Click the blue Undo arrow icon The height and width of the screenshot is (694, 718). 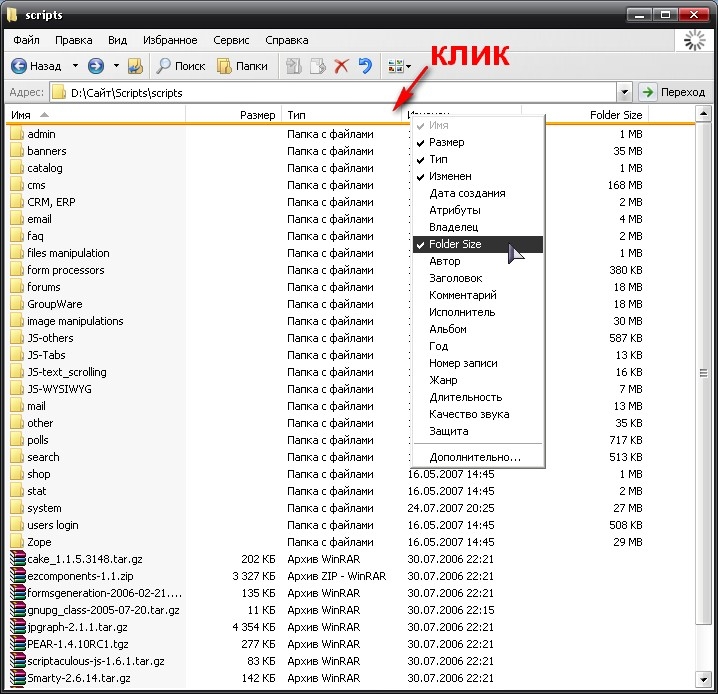pyautogui.click(x=365, y=66)
